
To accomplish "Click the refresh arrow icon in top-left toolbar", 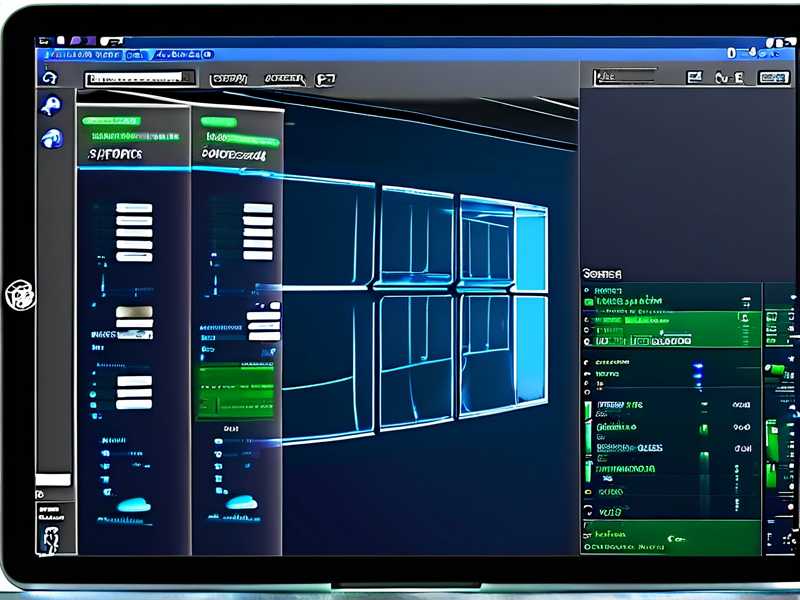I will click(48, 77).
